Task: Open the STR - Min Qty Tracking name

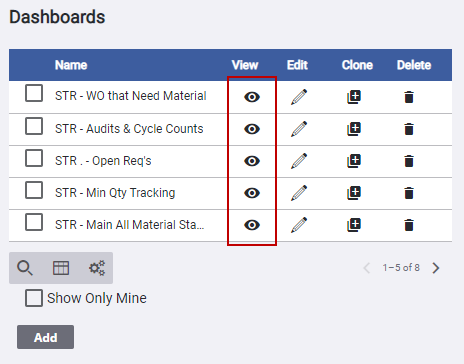Action: point(115,193)
